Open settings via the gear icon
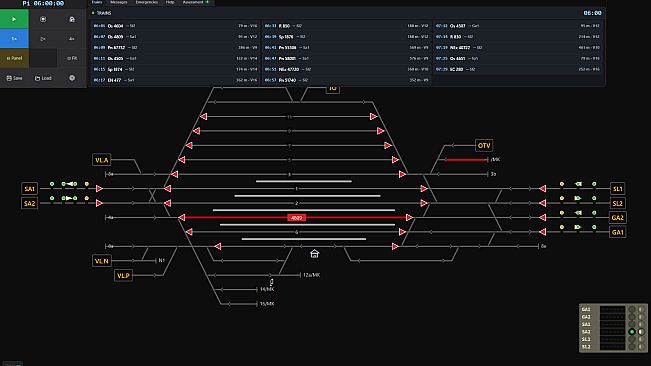Viewport: 651px width, 366px height. point(72,78)
